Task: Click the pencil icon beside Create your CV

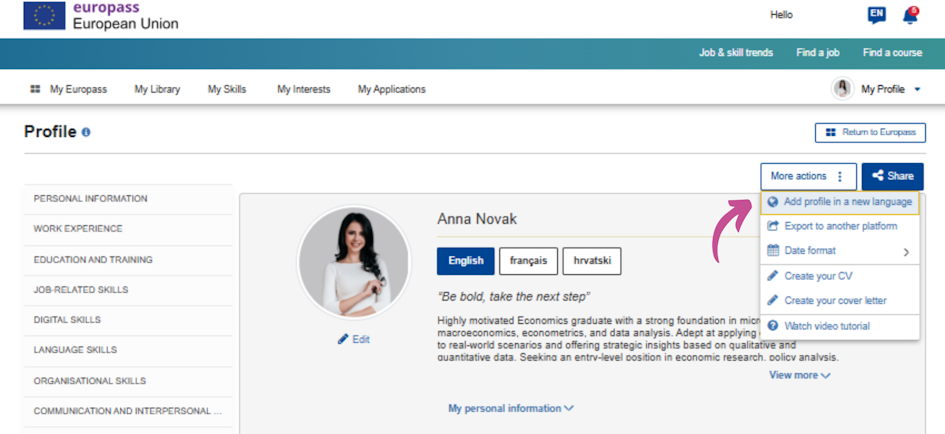Action: [x=773, y=276]
